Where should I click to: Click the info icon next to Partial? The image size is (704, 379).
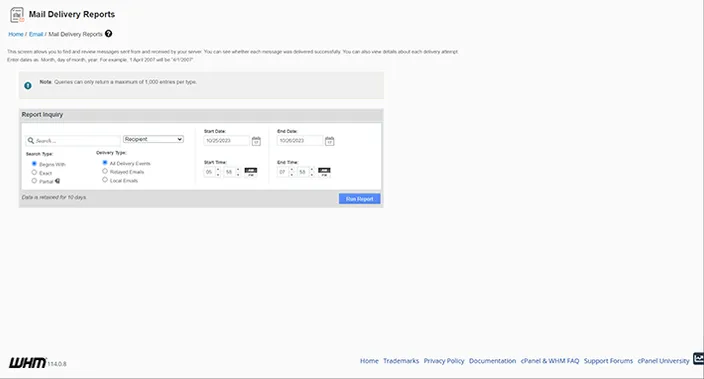pos(57,181)
